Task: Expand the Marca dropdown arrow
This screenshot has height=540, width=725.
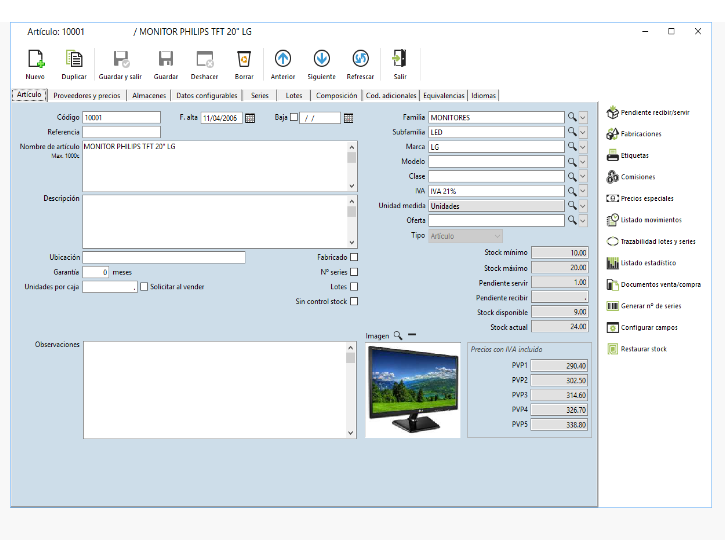Action: (583, 147)
